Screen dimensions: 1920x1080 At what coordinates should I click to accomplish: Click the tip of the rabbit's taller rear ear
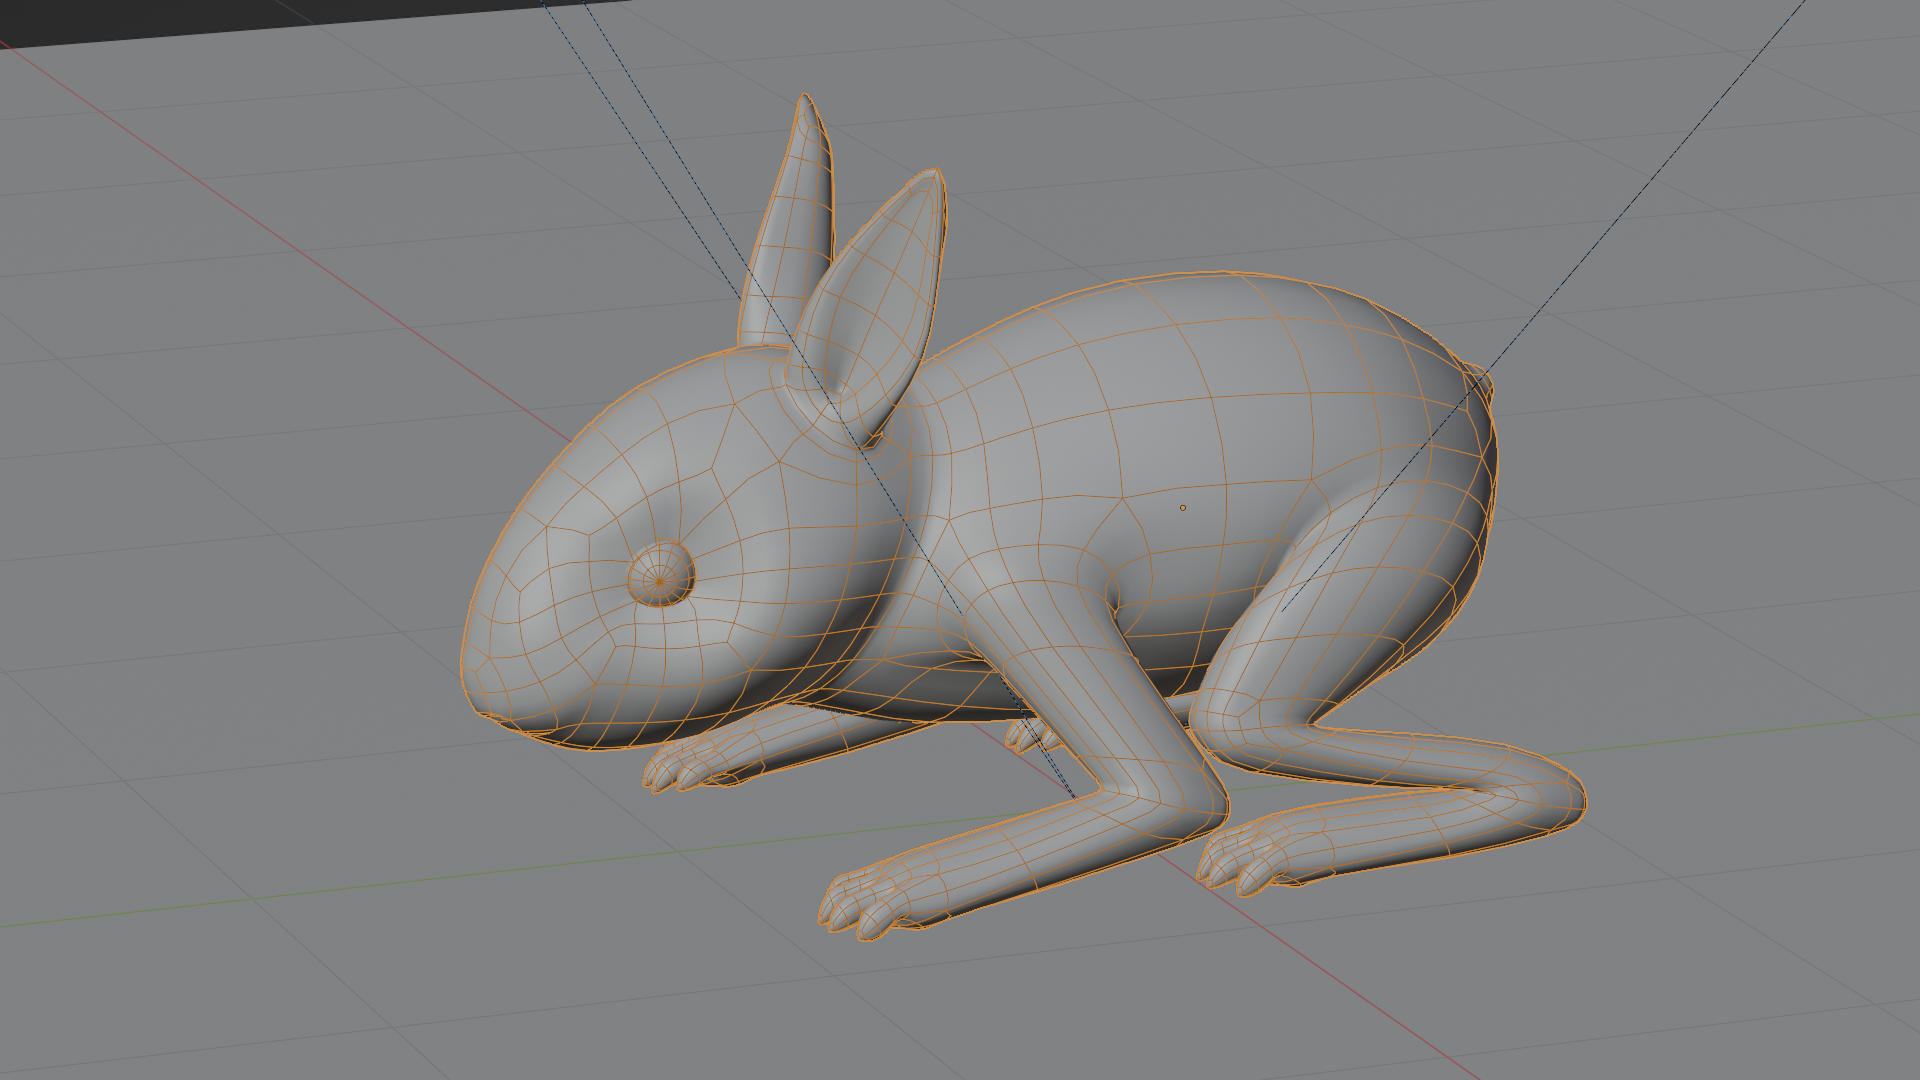806,103
